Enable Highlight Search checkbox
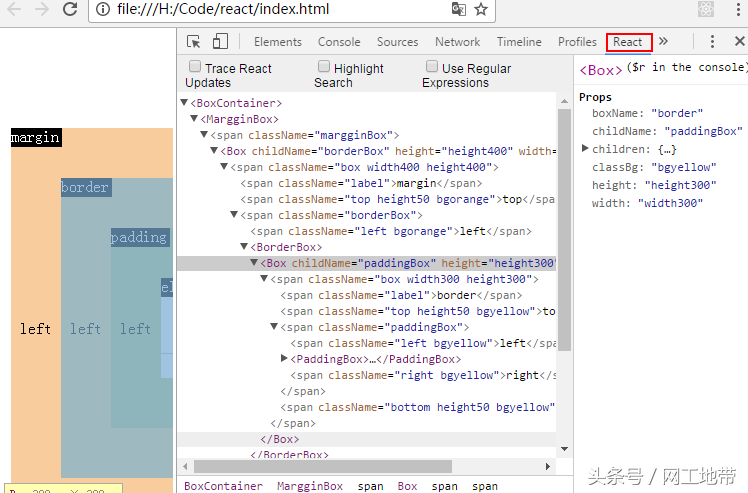This screenshot has height=493, width=748. tap(323, 66)
